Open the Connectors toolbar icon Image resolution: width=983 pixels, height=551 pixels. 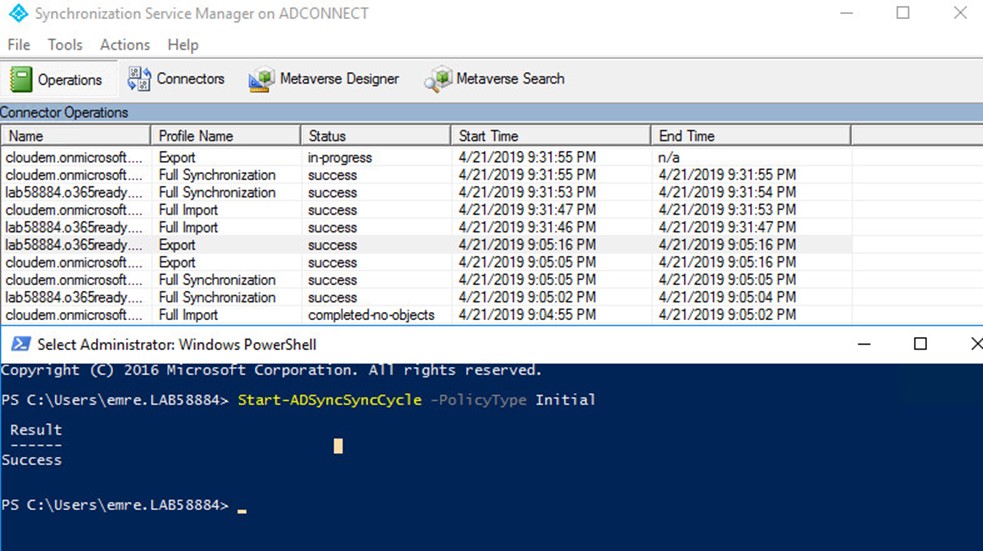pyautogui.click(x=139, y=79)
